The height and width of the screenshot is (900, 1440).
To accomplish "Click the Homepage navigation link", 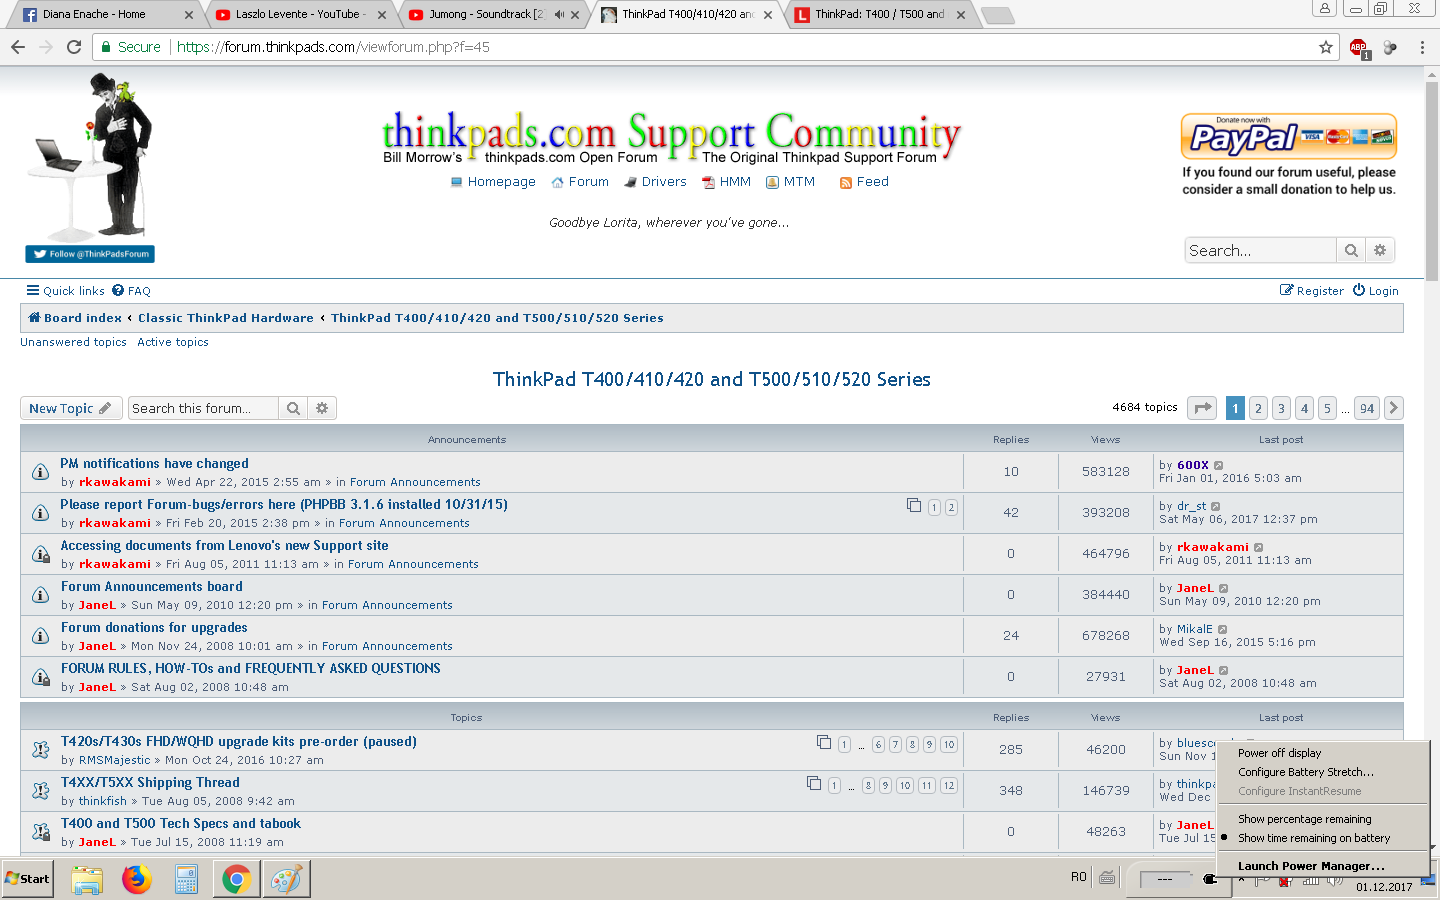I will point(493,182).
